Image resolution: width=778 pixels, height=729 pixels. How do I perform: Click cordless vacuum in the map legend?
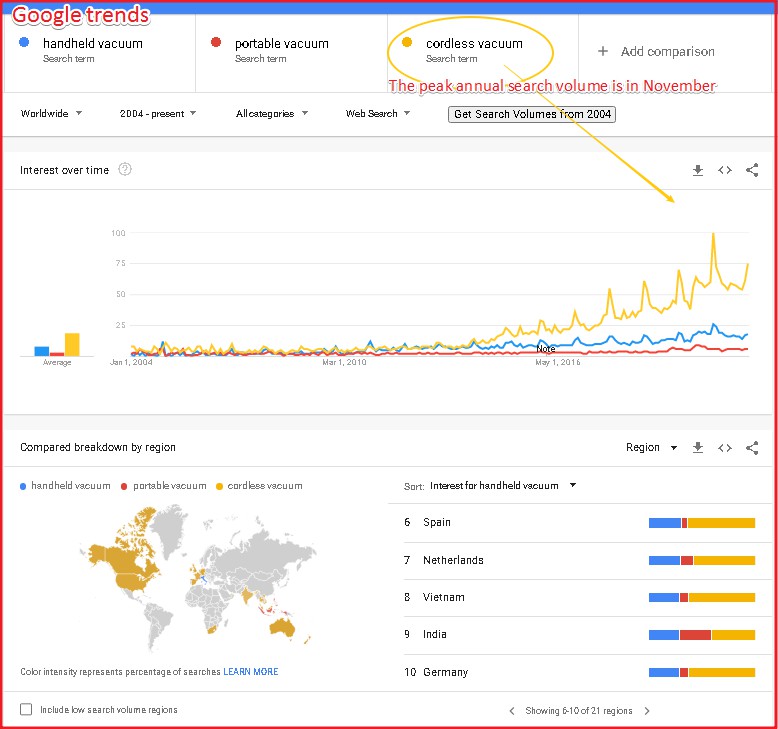click(259, 486)
